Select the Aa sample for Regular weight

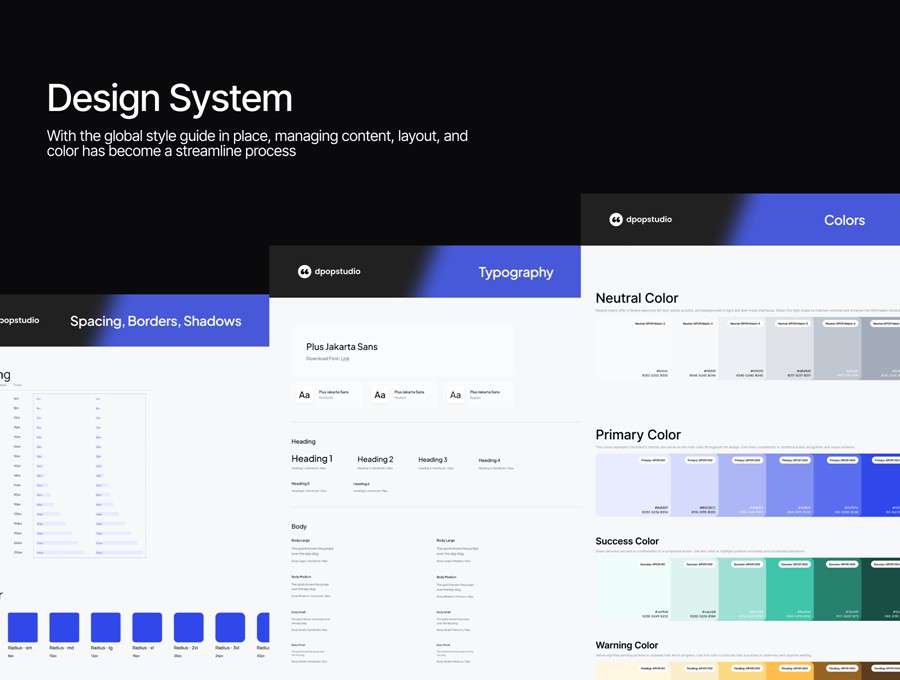click(455, 395)
